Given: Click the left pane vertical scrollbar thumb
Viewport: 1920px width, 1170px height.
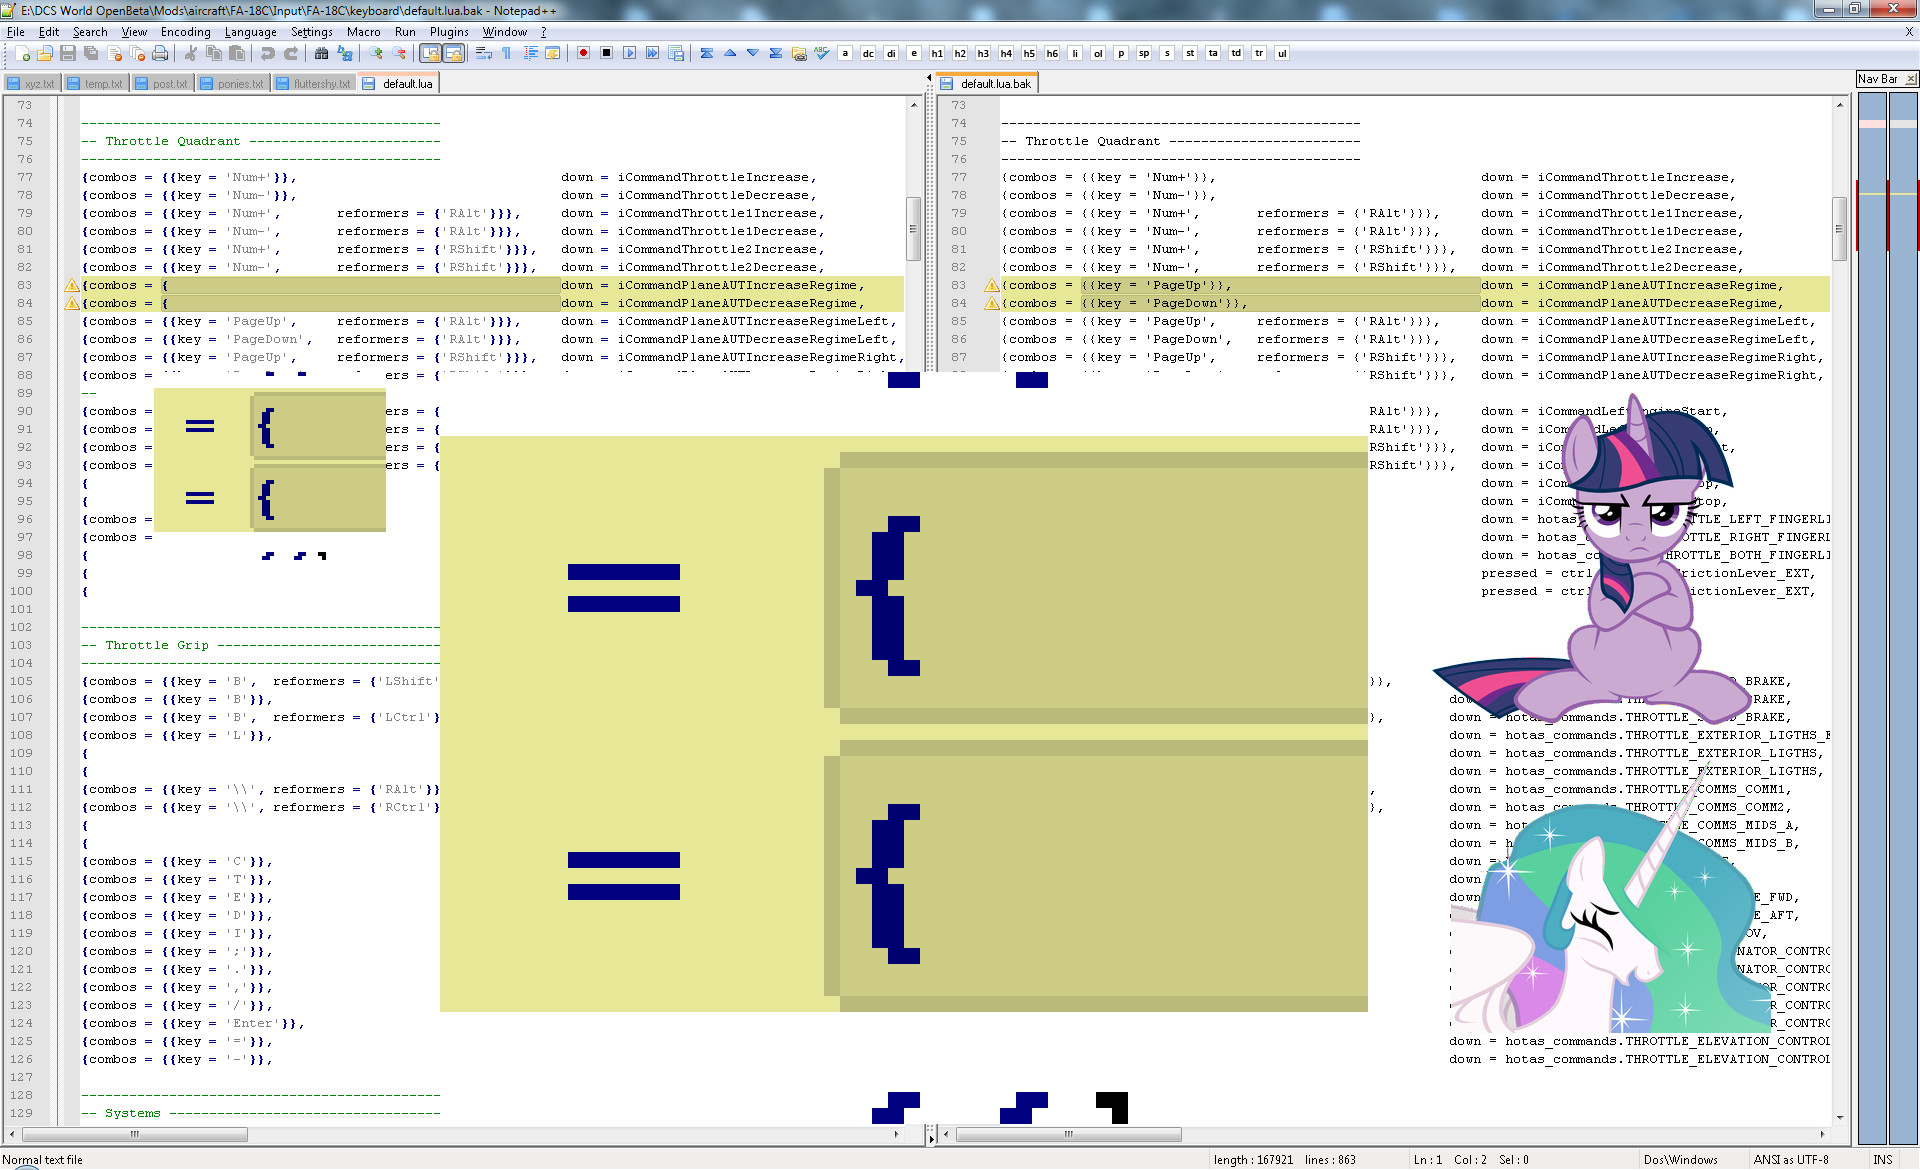Looking at the screenshot, I should (913, 228).
